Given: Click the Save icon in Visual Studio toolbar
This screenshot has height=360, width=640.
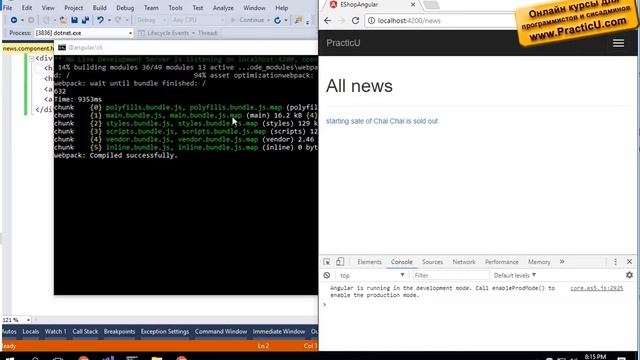Looking at the screenshot, I should (74, 20).
